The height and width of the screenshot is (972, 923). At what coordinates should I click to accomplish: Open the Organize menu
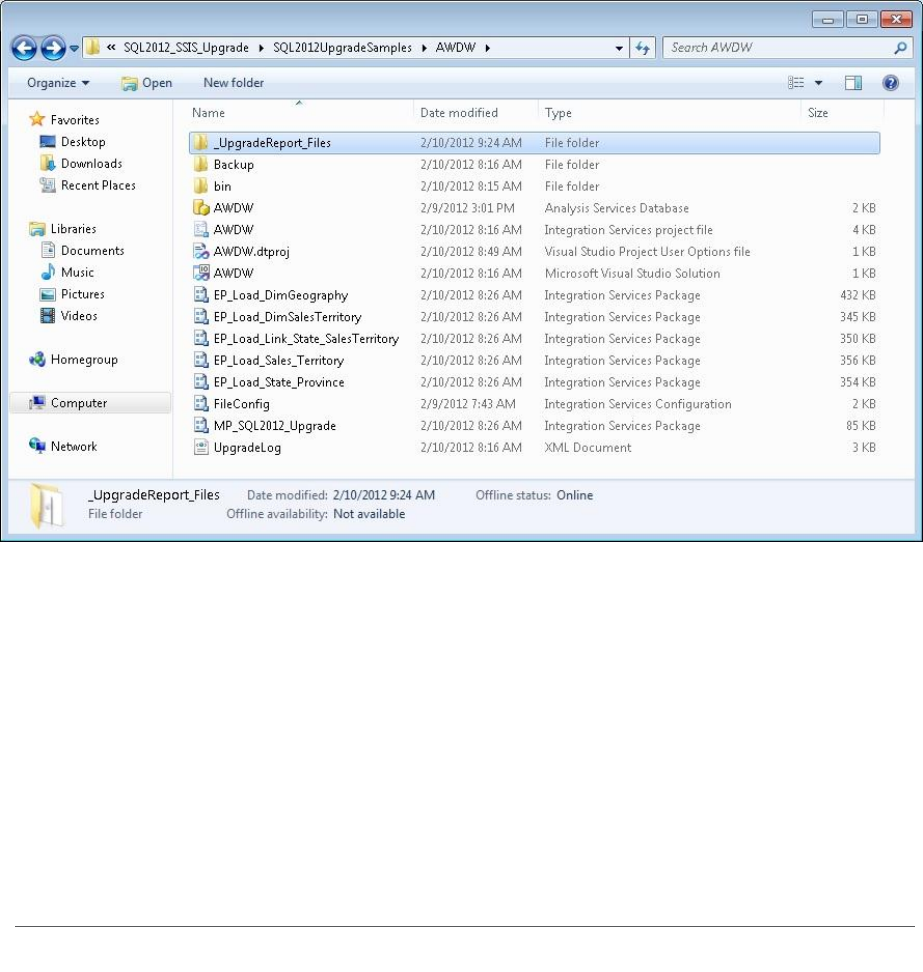[58, 83]
